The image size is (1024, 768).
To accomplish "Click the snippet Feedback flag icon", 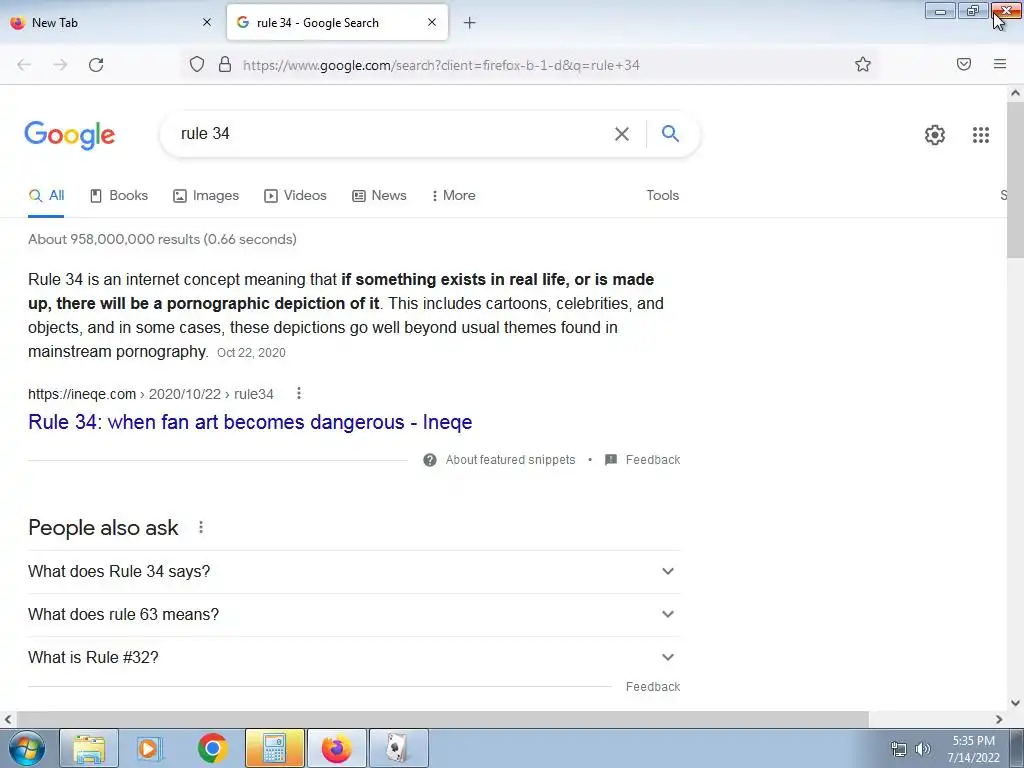I will point(611,460).
